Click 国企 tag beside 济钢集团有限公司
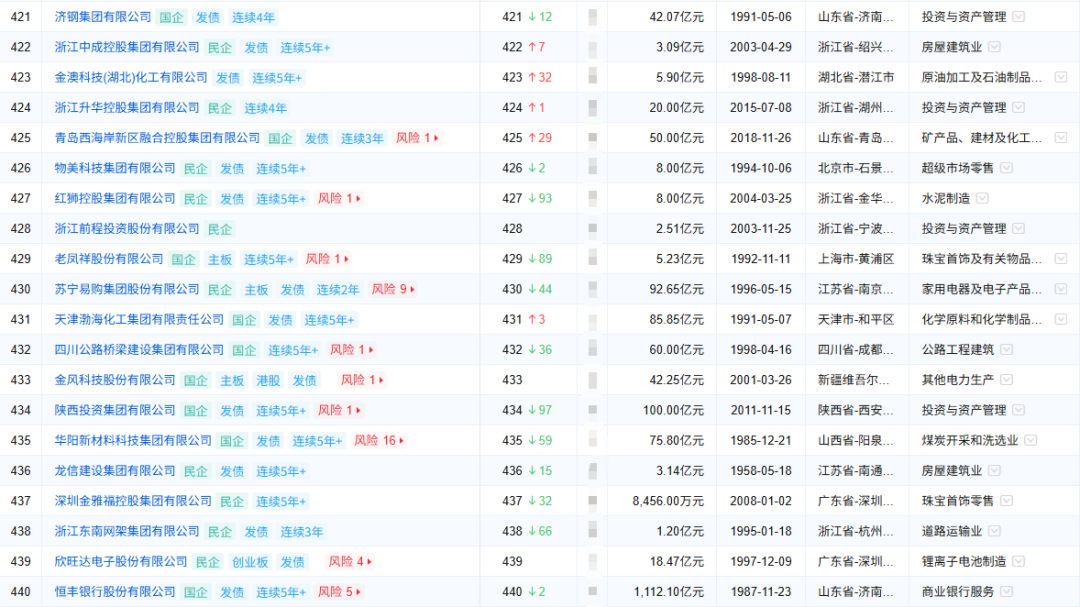1080x607 pixels. (x=172, y=17)
